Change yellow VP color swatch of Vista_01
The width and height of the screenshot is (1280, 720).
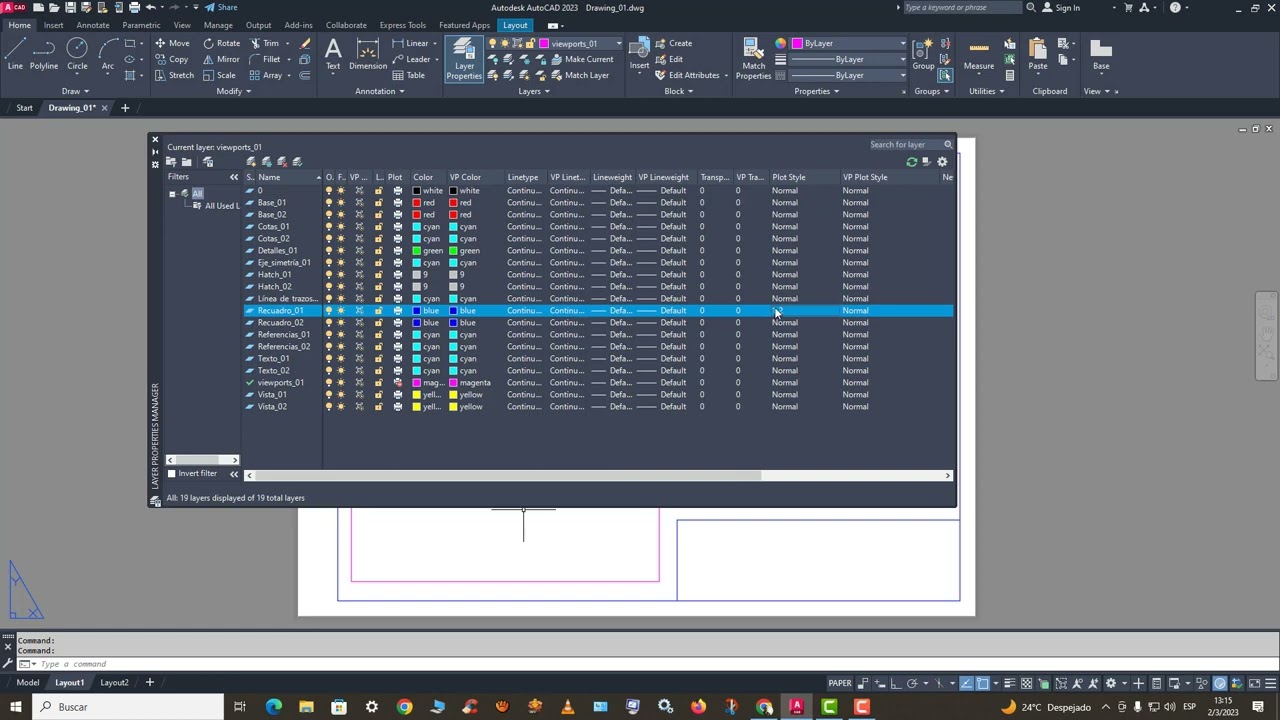[x=453, y=395]
